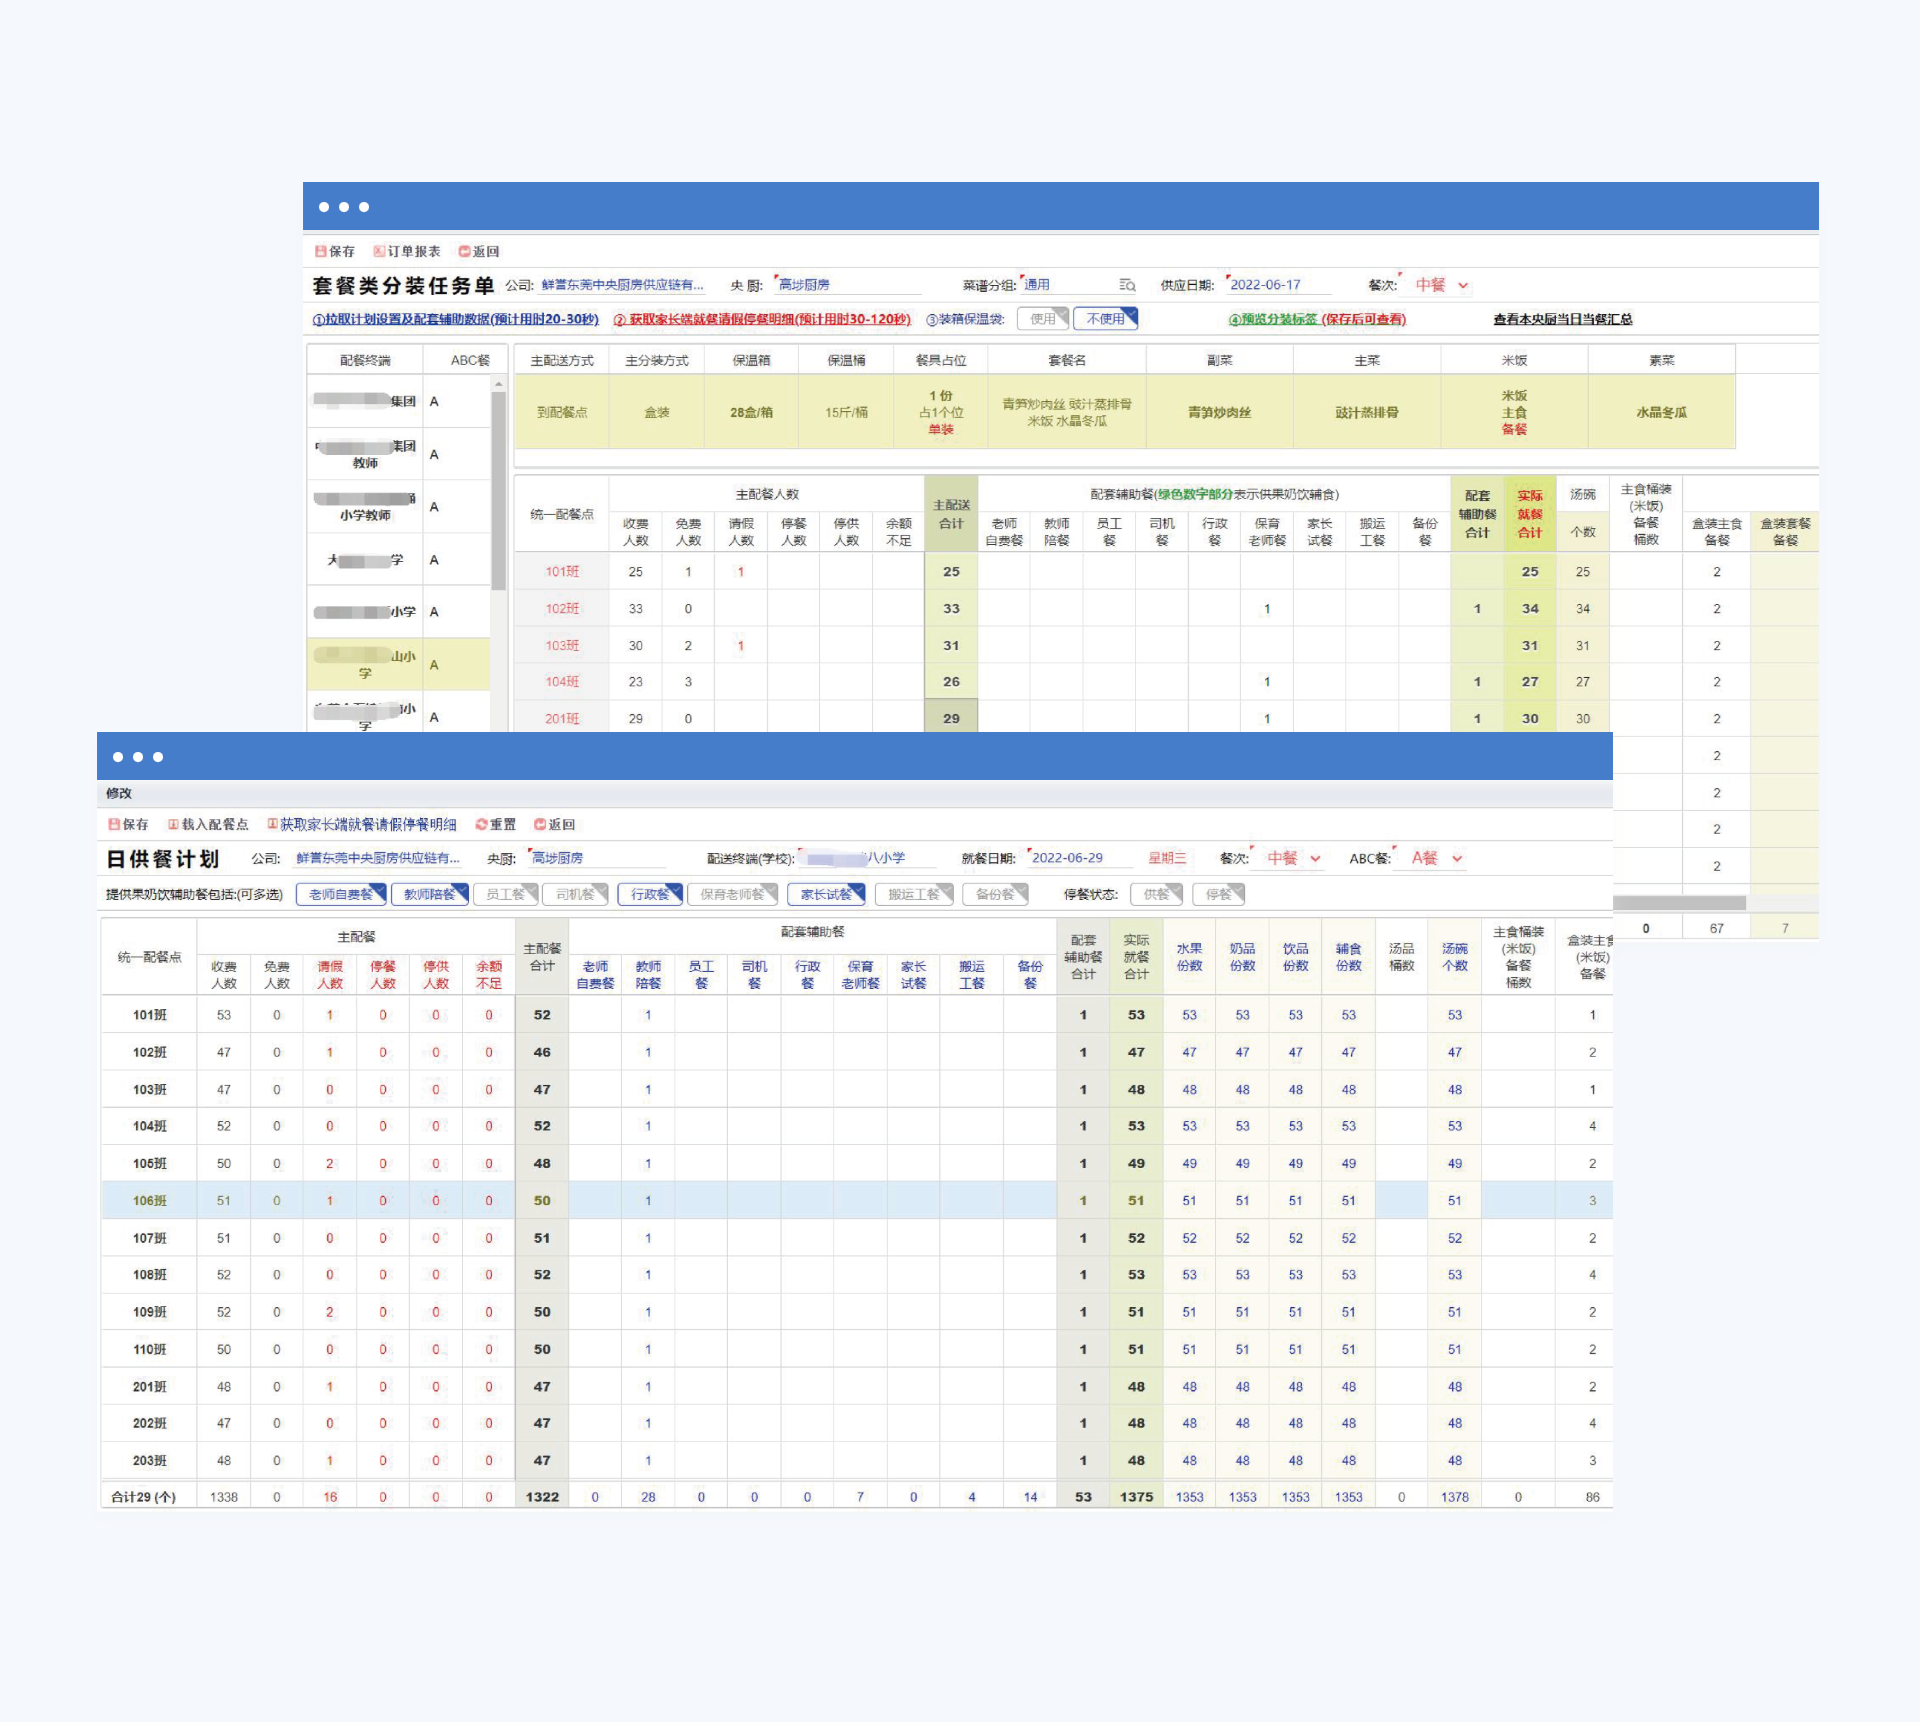Enable the 员工餐 option
The image size is (1920, 1722).
pyautogui.click(x=506, y=895)
